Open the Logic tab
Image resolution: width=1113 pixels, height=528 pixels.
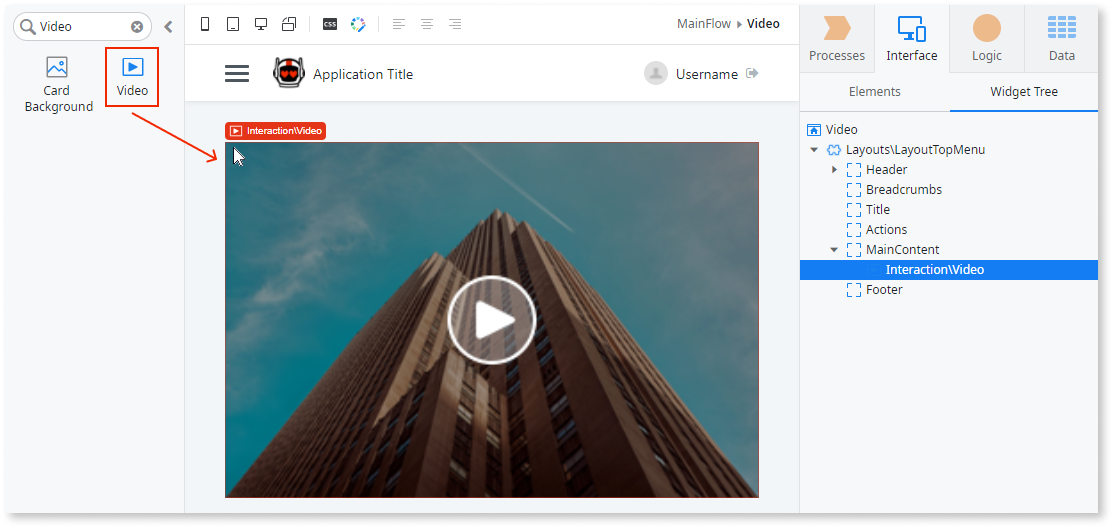[x=987, y=38]
